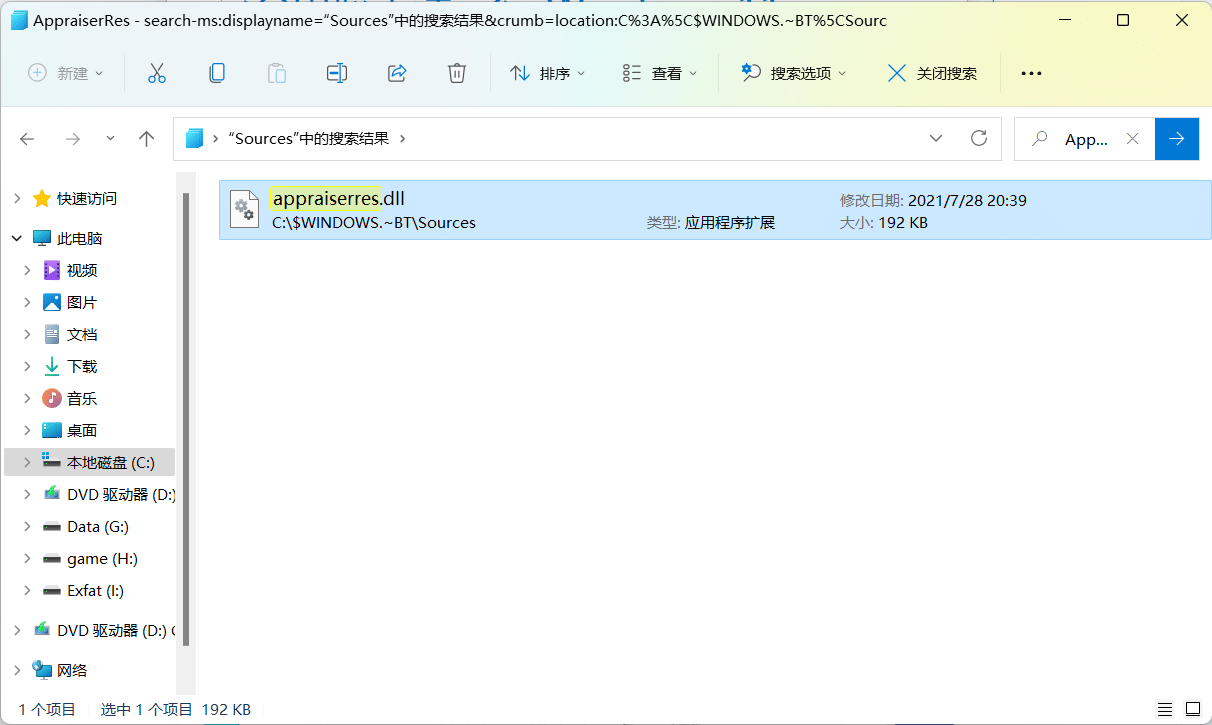Expand the address bar history dropdown

(936, 138)
